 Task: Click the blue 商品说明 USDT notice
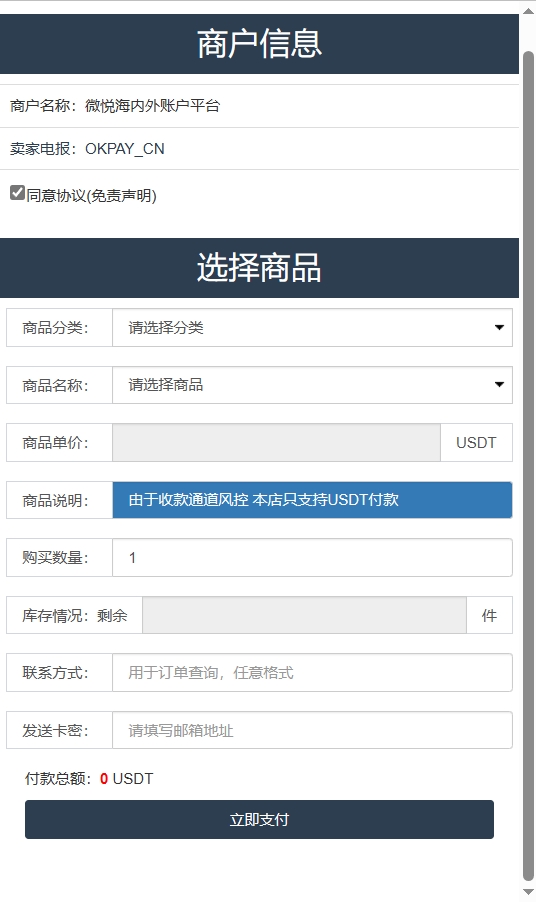(312, 500)
